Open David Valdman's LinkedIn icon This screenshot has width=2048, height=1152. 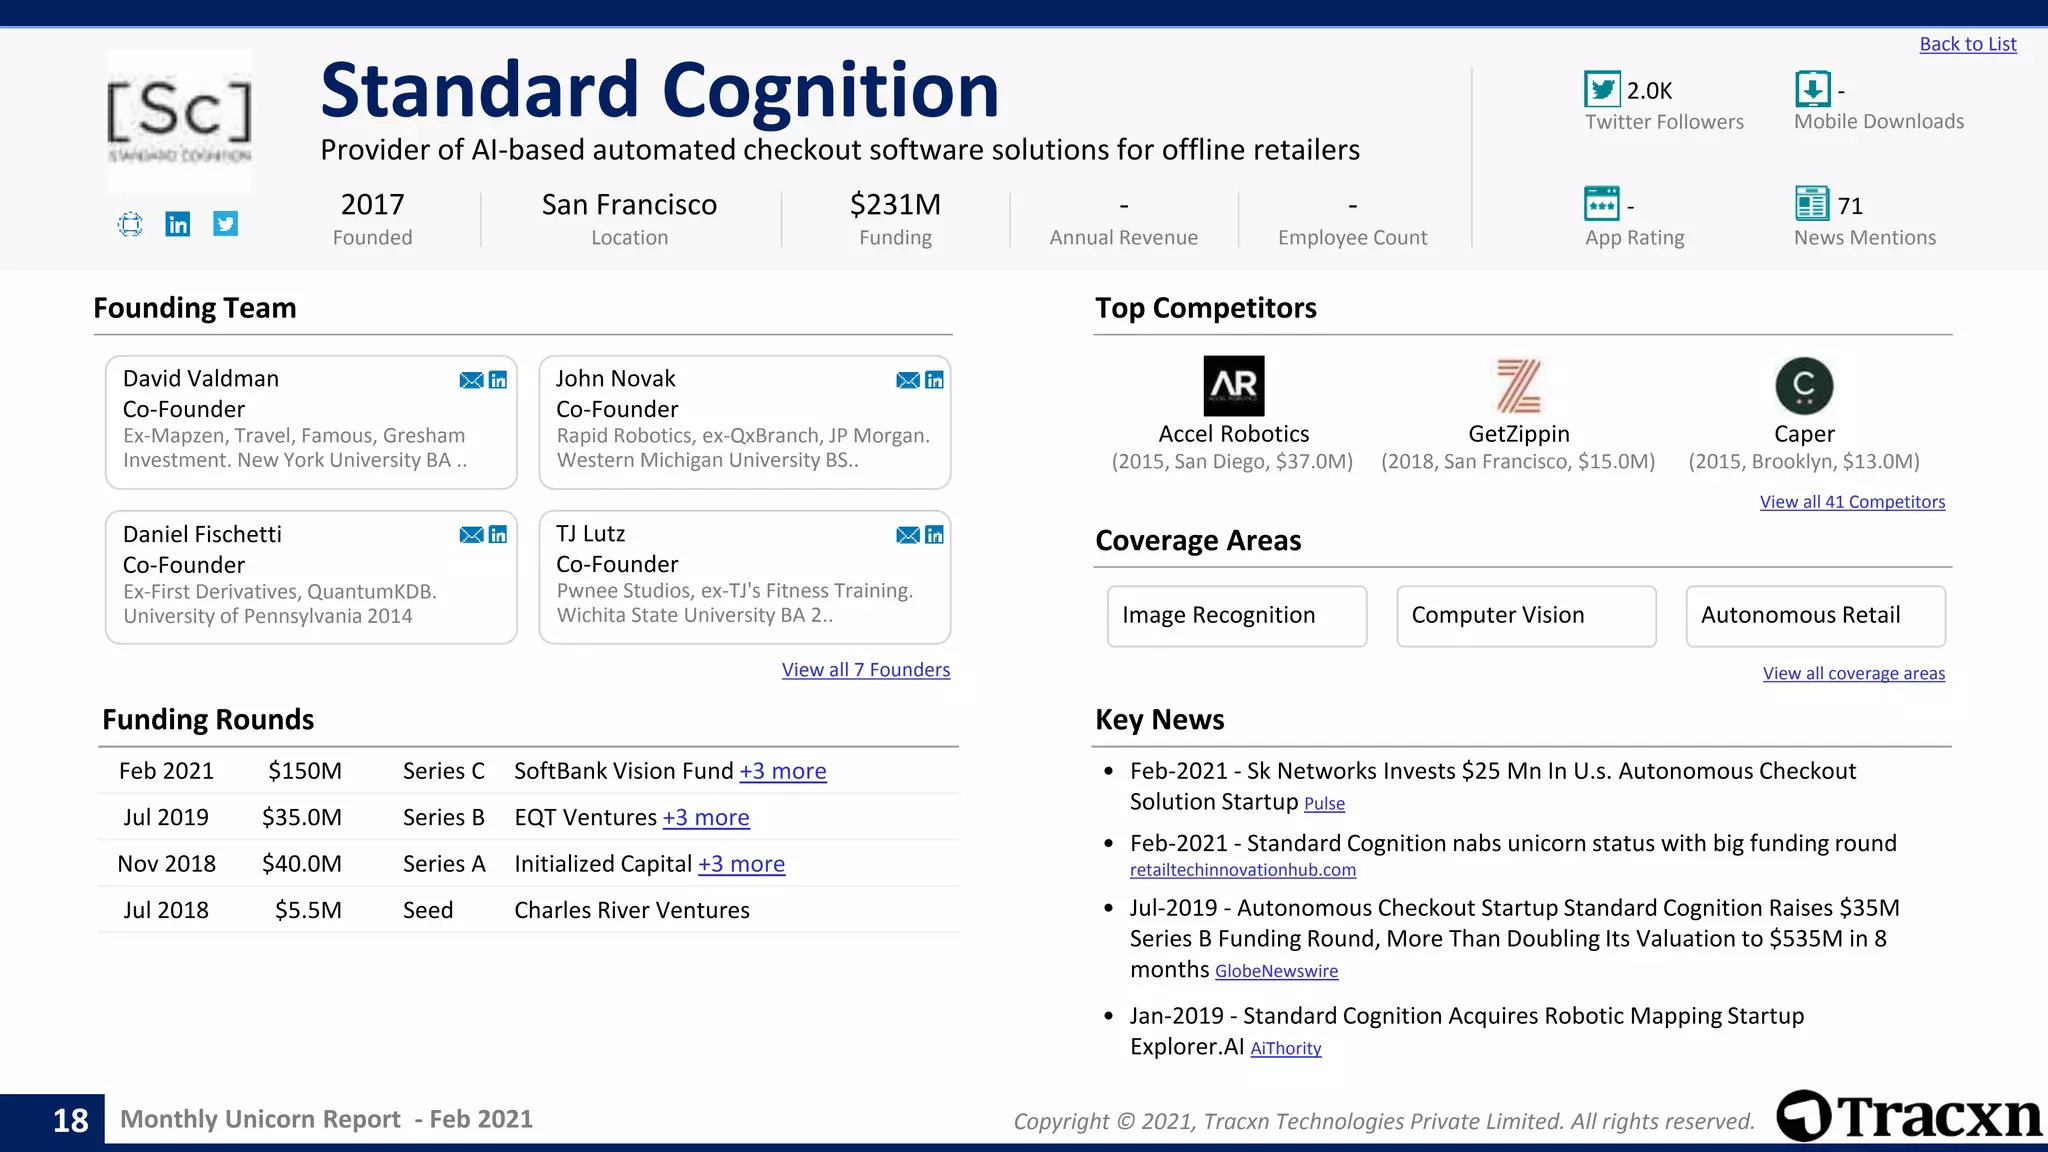click(498, 380)
